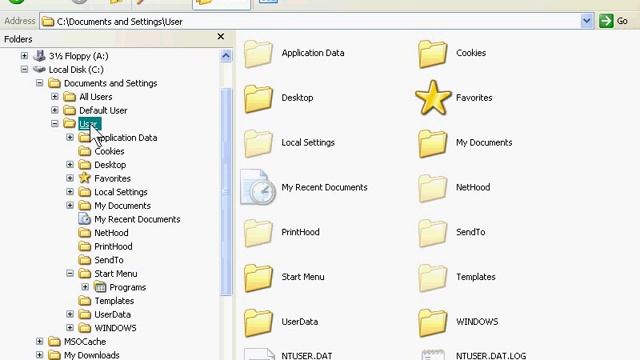Image resolution: width=640 pixels, height=360 pixels.
Task: Click the 'Local Settings' label in file pane
Action: pos(308,142)
